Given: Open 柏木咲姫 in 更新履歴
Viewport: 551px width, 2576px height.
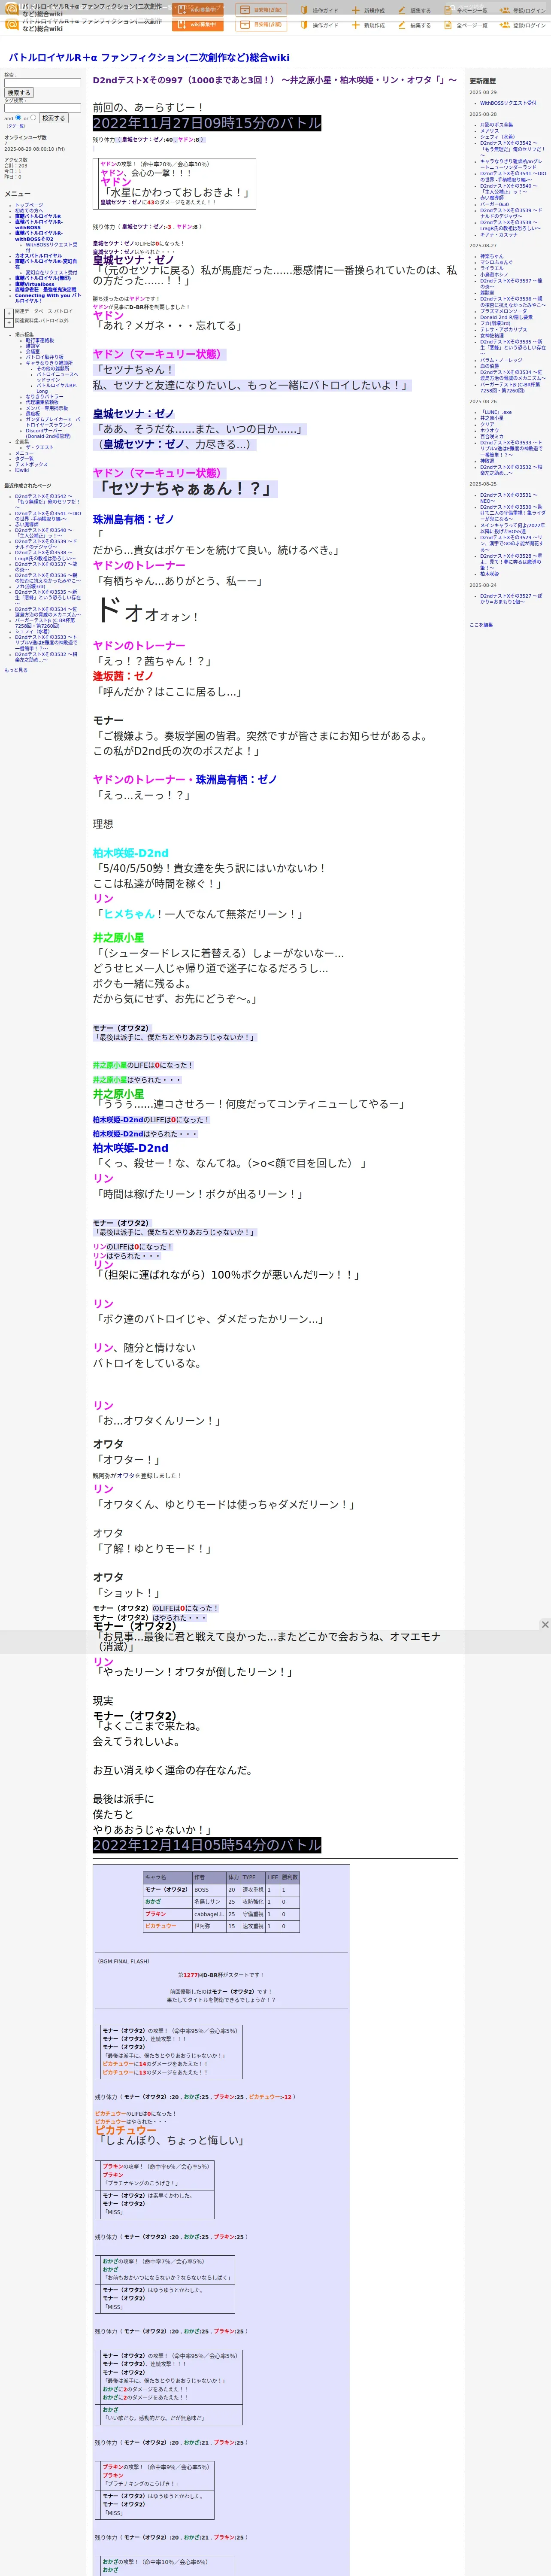Looking at the screenshot, I should tap(489, 574).
